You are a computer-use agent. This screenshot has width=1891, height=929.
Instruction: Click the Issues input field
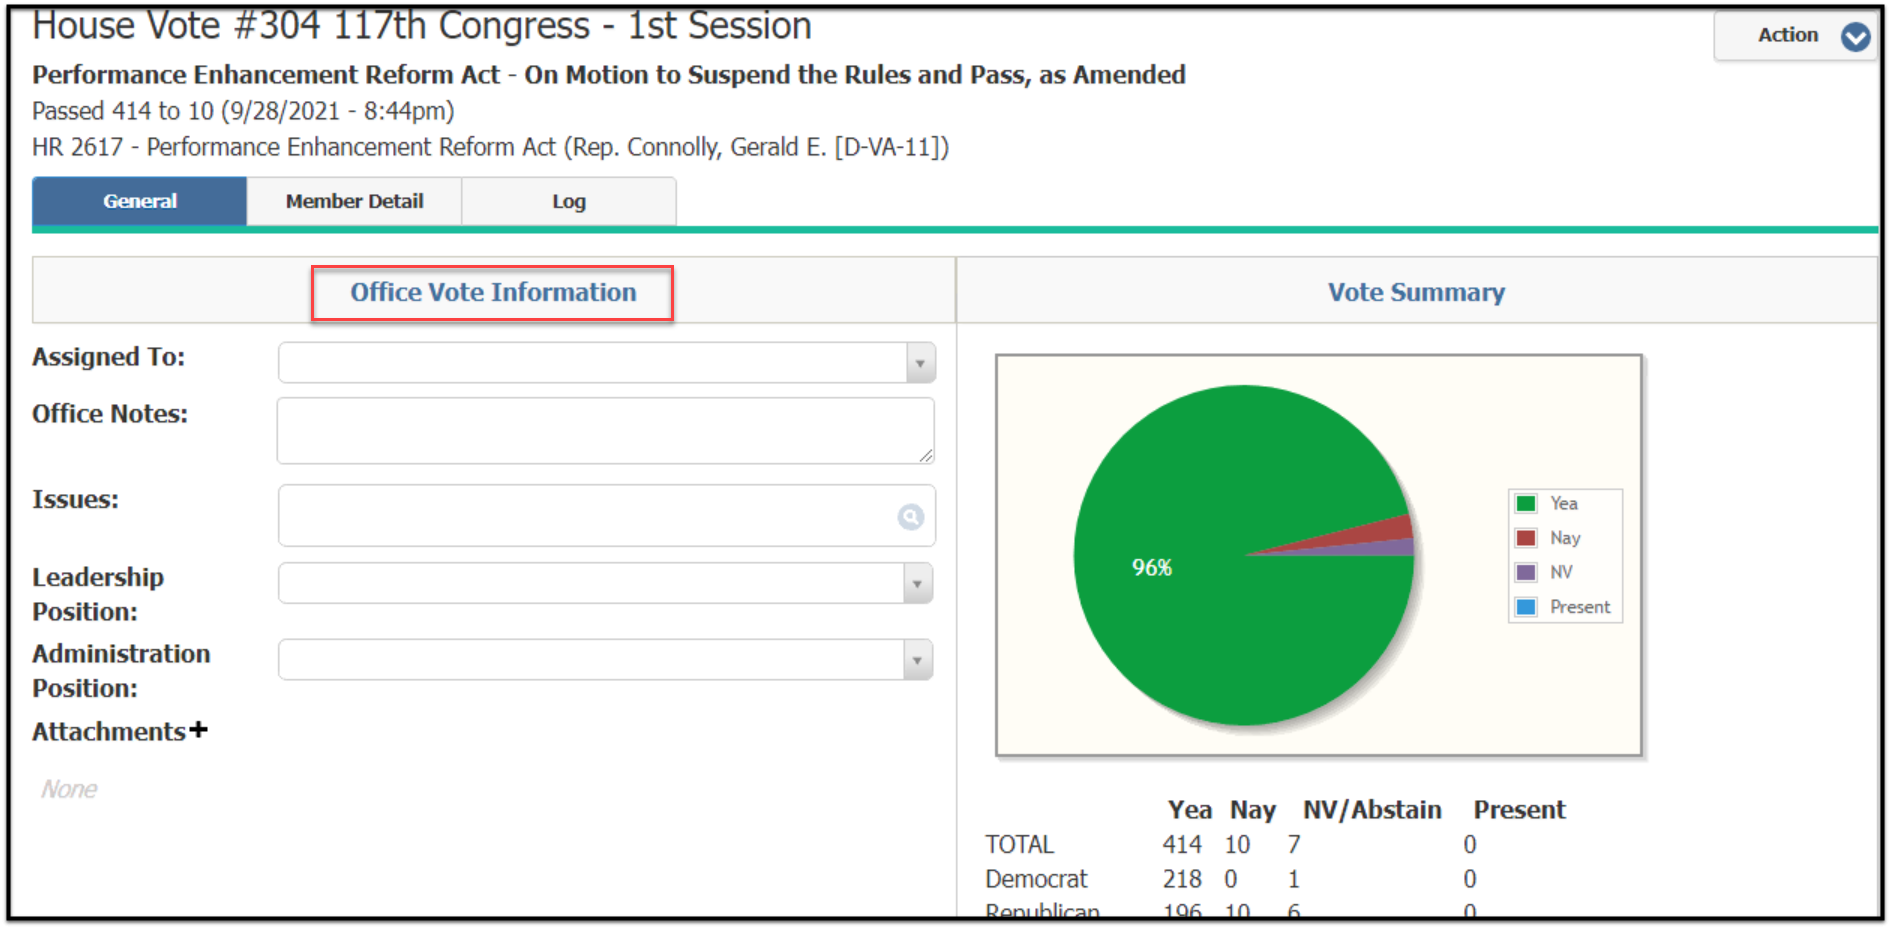coord(585,516)
